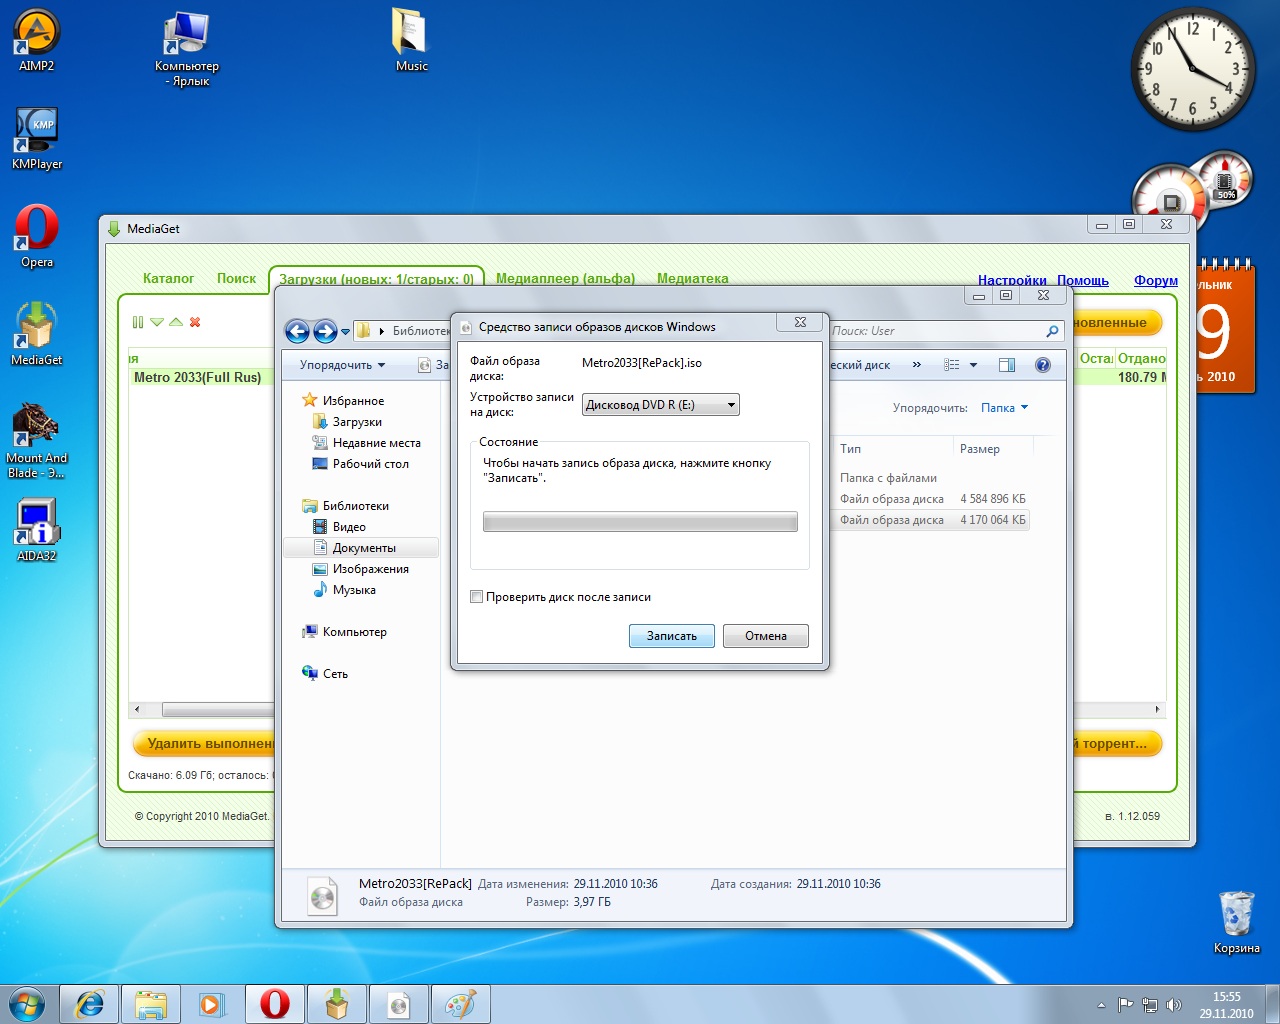Switch to Поиск tab in MediaGet
1280x1024 pixels.
click(x=236, y=278)
